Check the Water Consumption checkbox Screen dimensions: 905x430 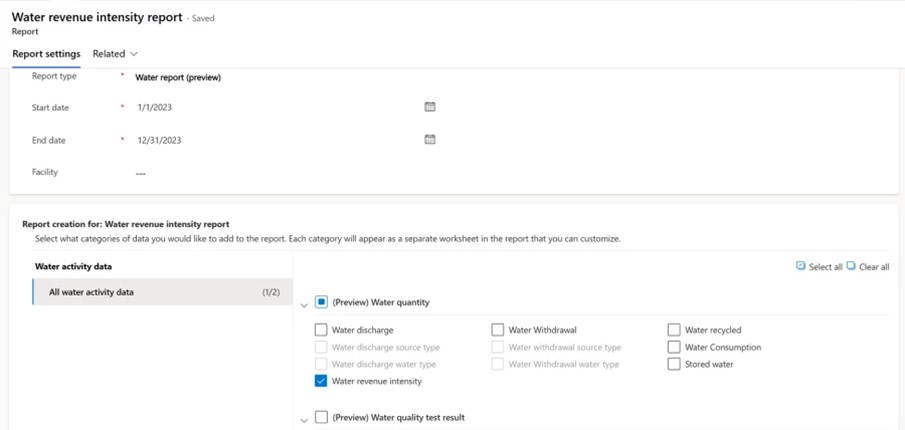point(674,347)
